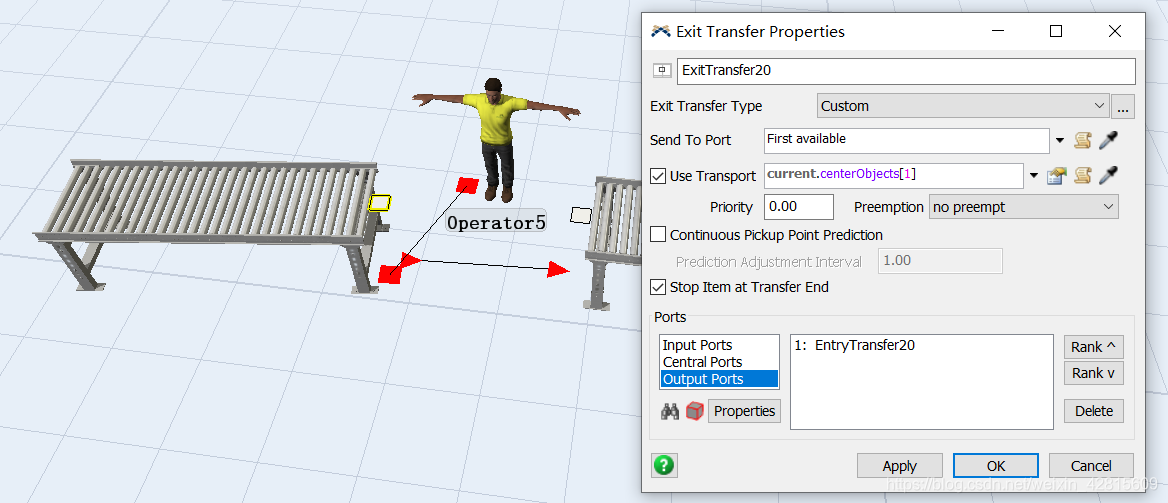Image resolution: width=1168 pixels, height=503 pixels.
Task: Enable Continuous Pickup Point Prediction
Action: click(658, 235)
